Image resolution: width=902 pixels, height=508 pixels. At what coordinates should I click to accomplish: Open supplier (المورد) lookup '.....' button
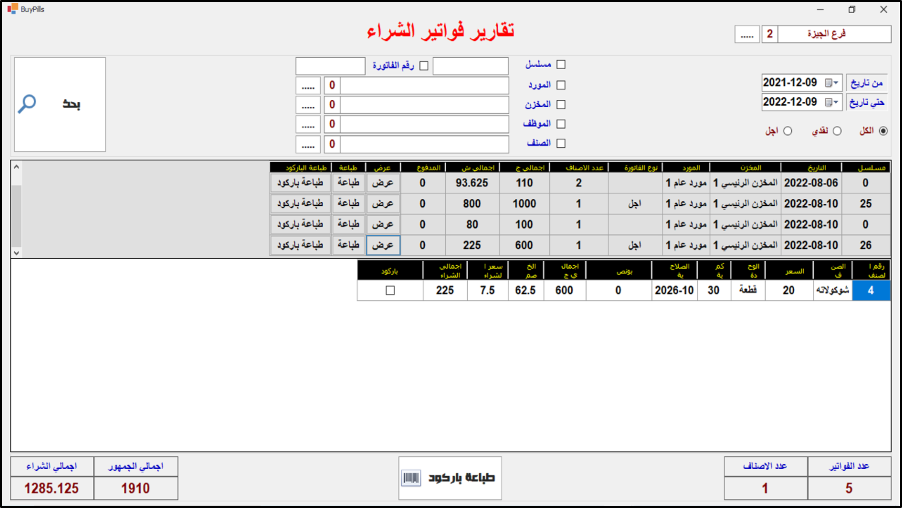click(308, 86)
